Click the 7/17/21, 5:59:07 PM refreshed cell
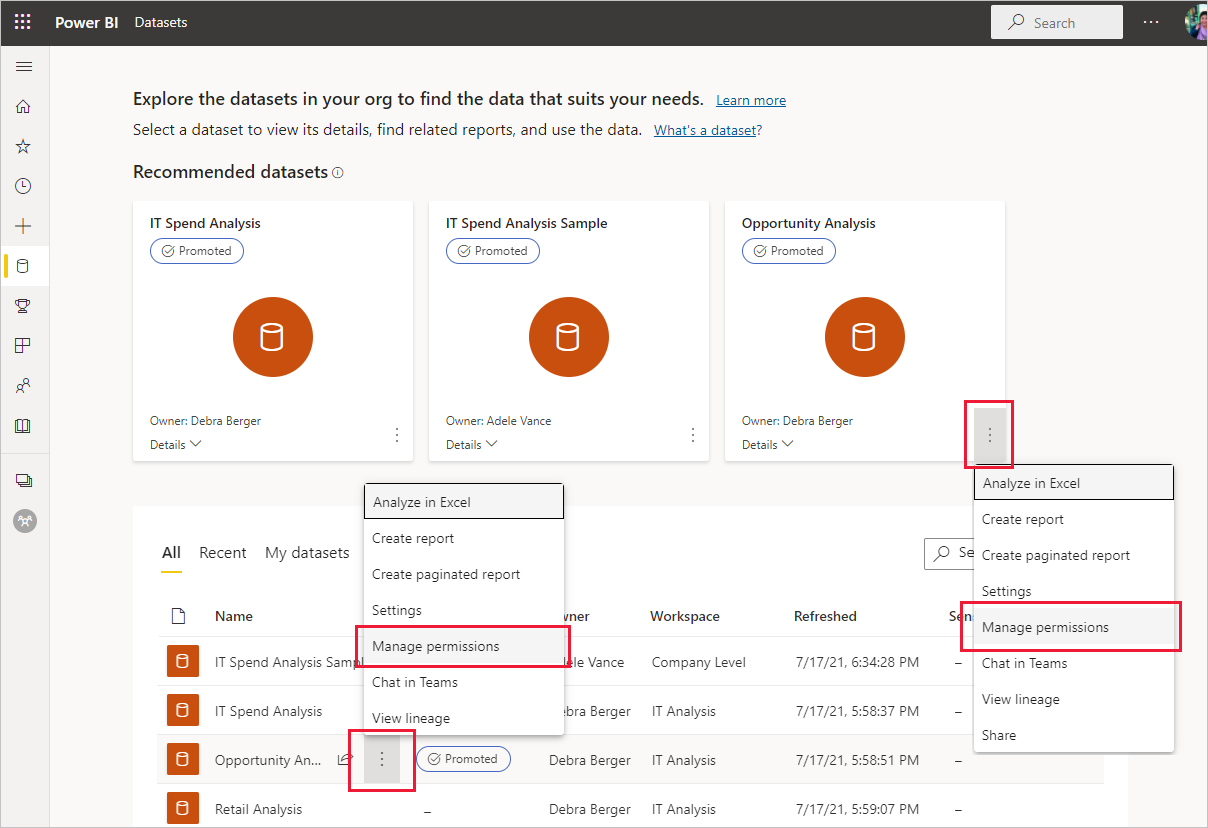 [856, 809]
